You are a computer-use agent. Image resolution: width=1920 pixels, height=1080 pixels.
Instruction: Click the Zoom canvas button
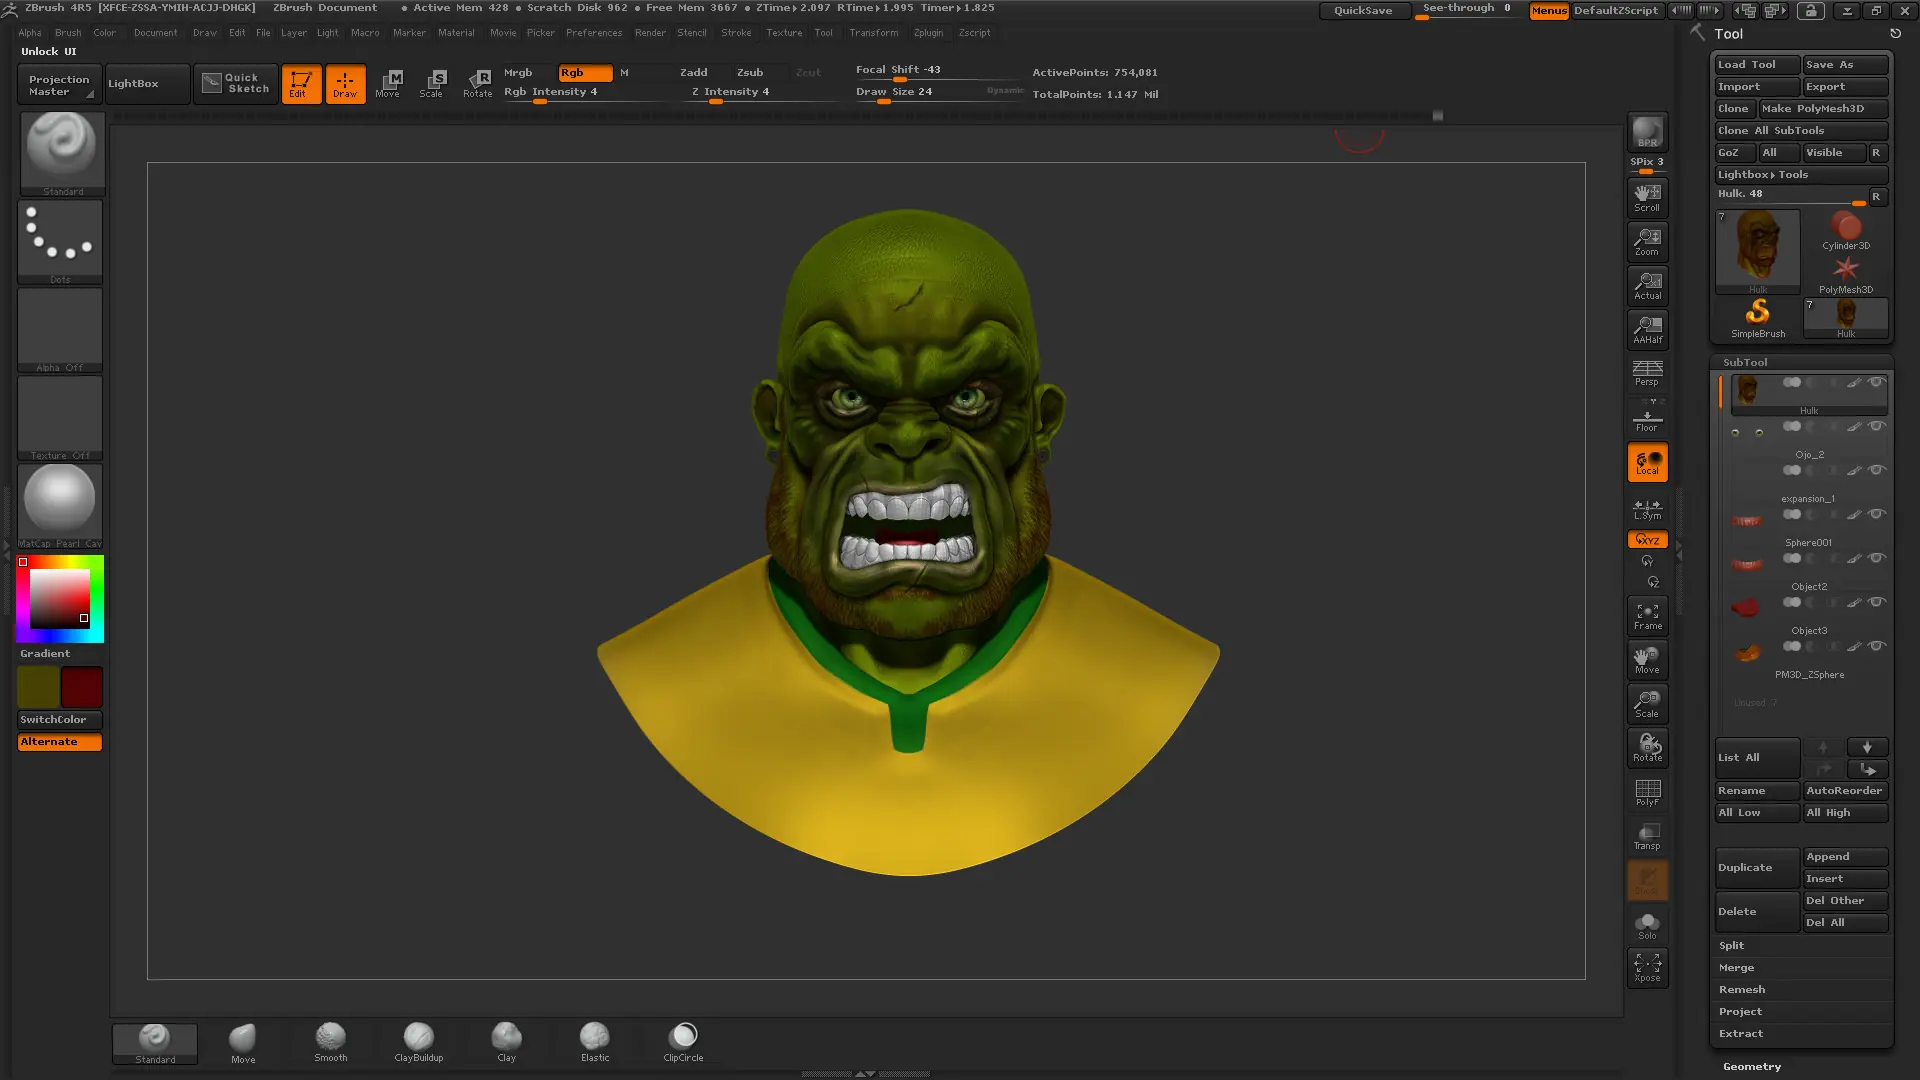point(1647,241)
